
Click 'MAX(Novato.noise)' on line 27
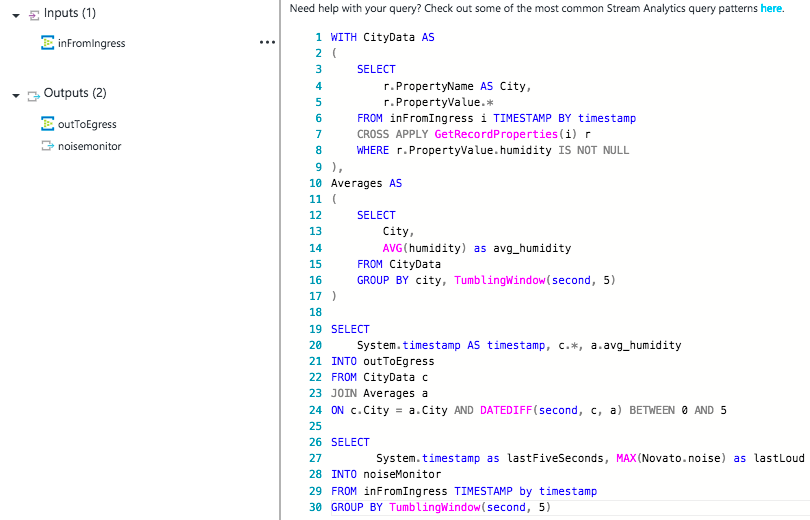point(671,459)
